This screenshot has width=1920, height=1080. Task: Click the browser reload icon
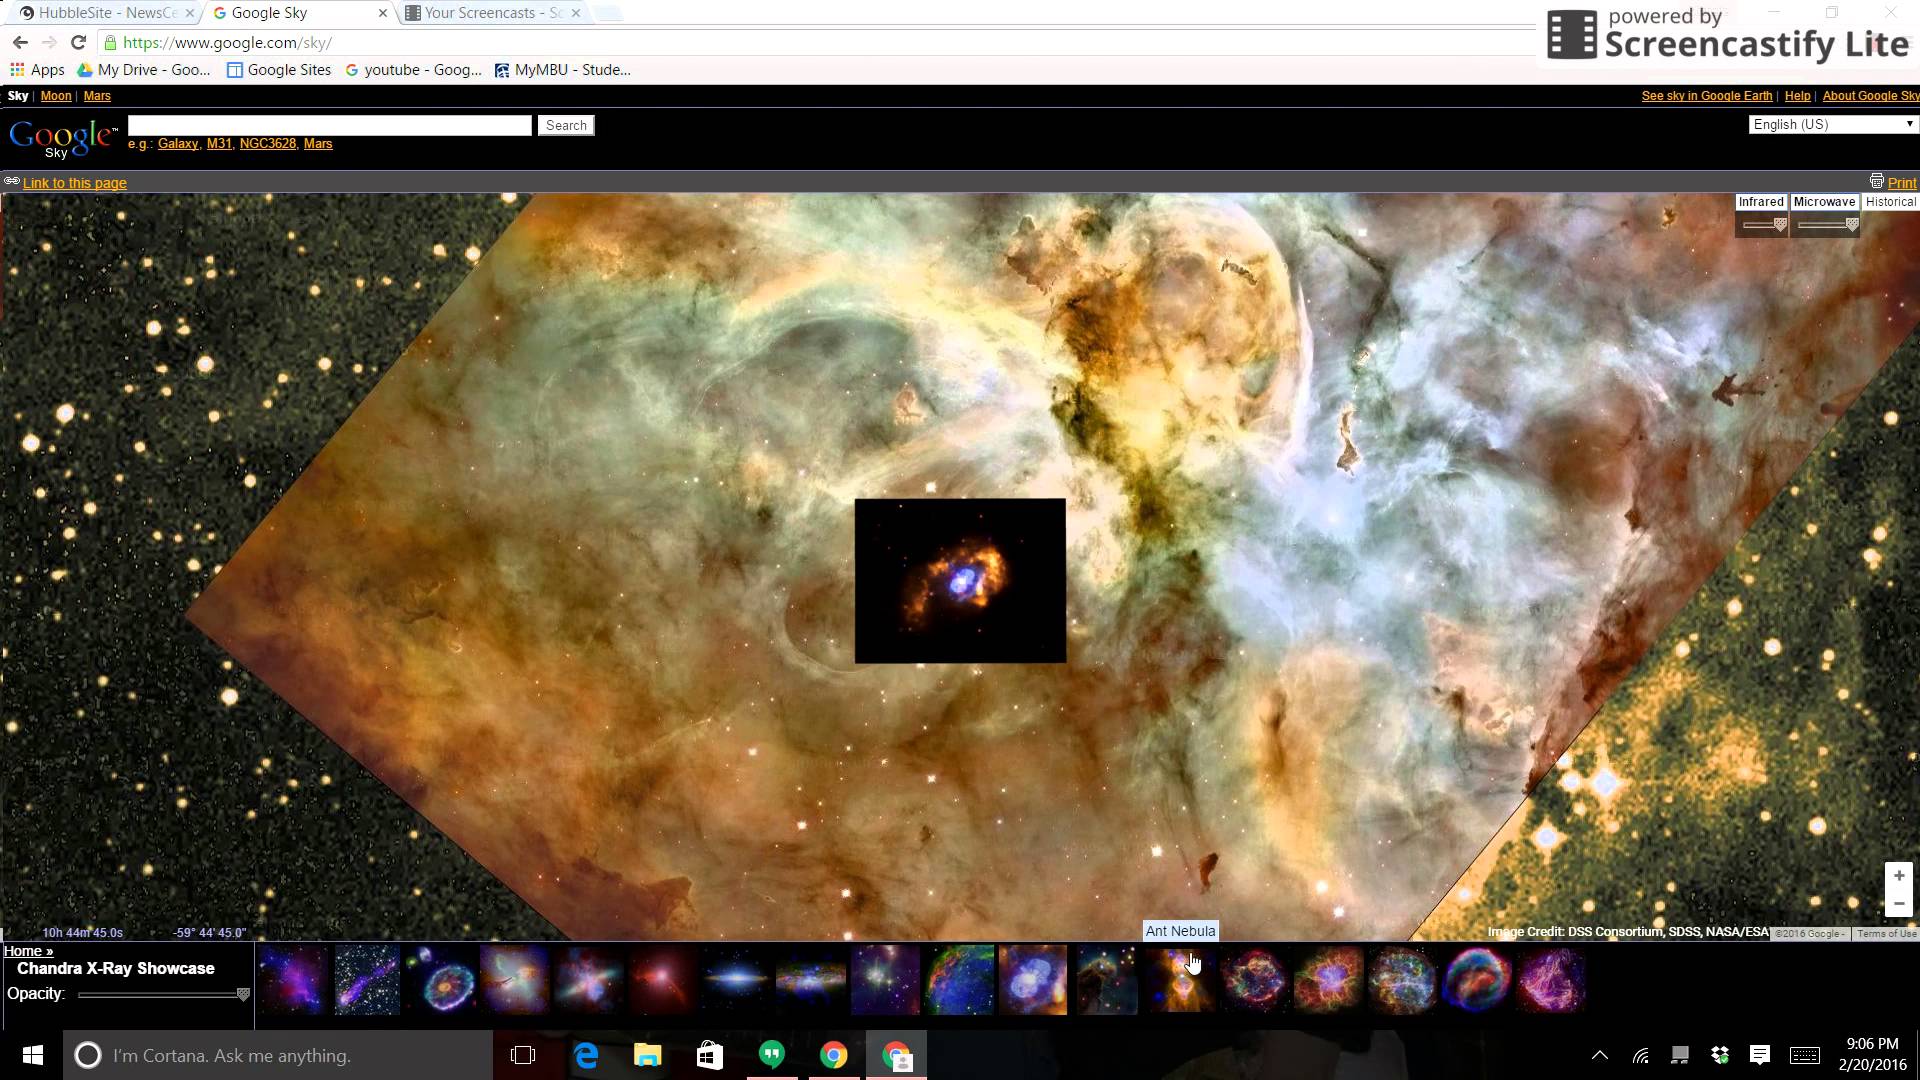click(78, 42)
